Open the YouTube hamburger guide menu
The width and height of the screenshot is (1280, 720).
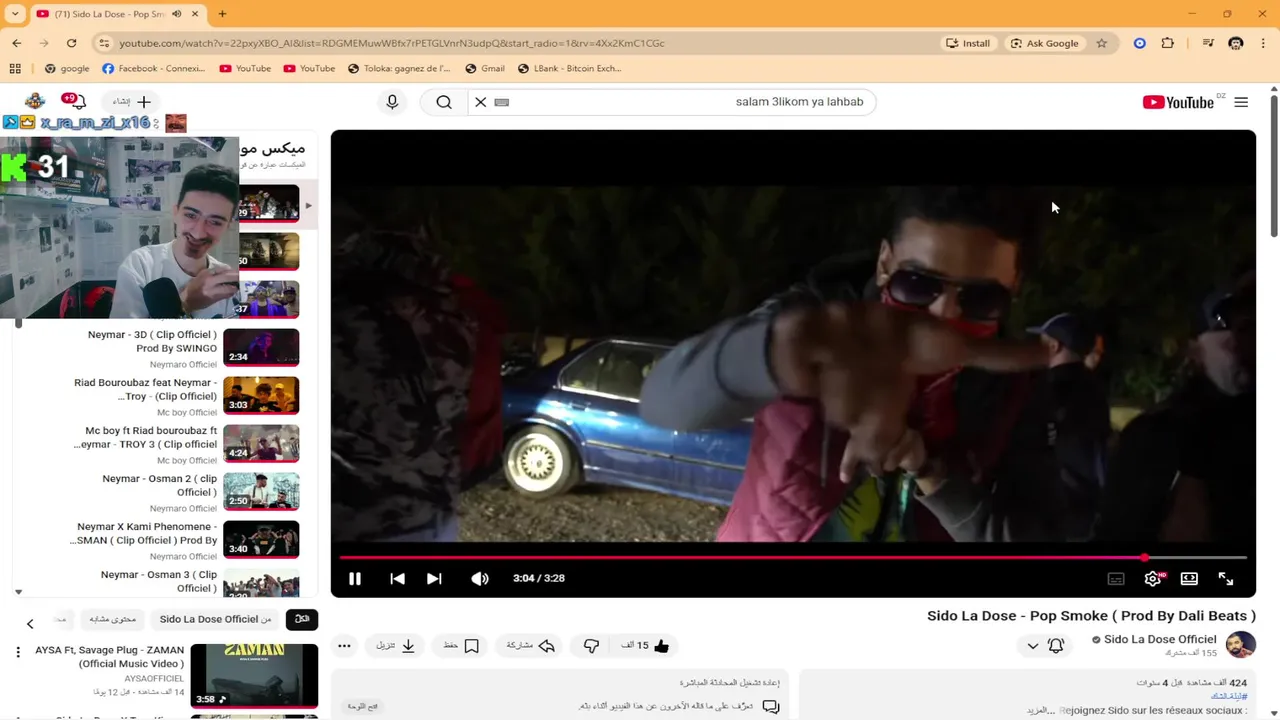click(x=1241, y=102)
